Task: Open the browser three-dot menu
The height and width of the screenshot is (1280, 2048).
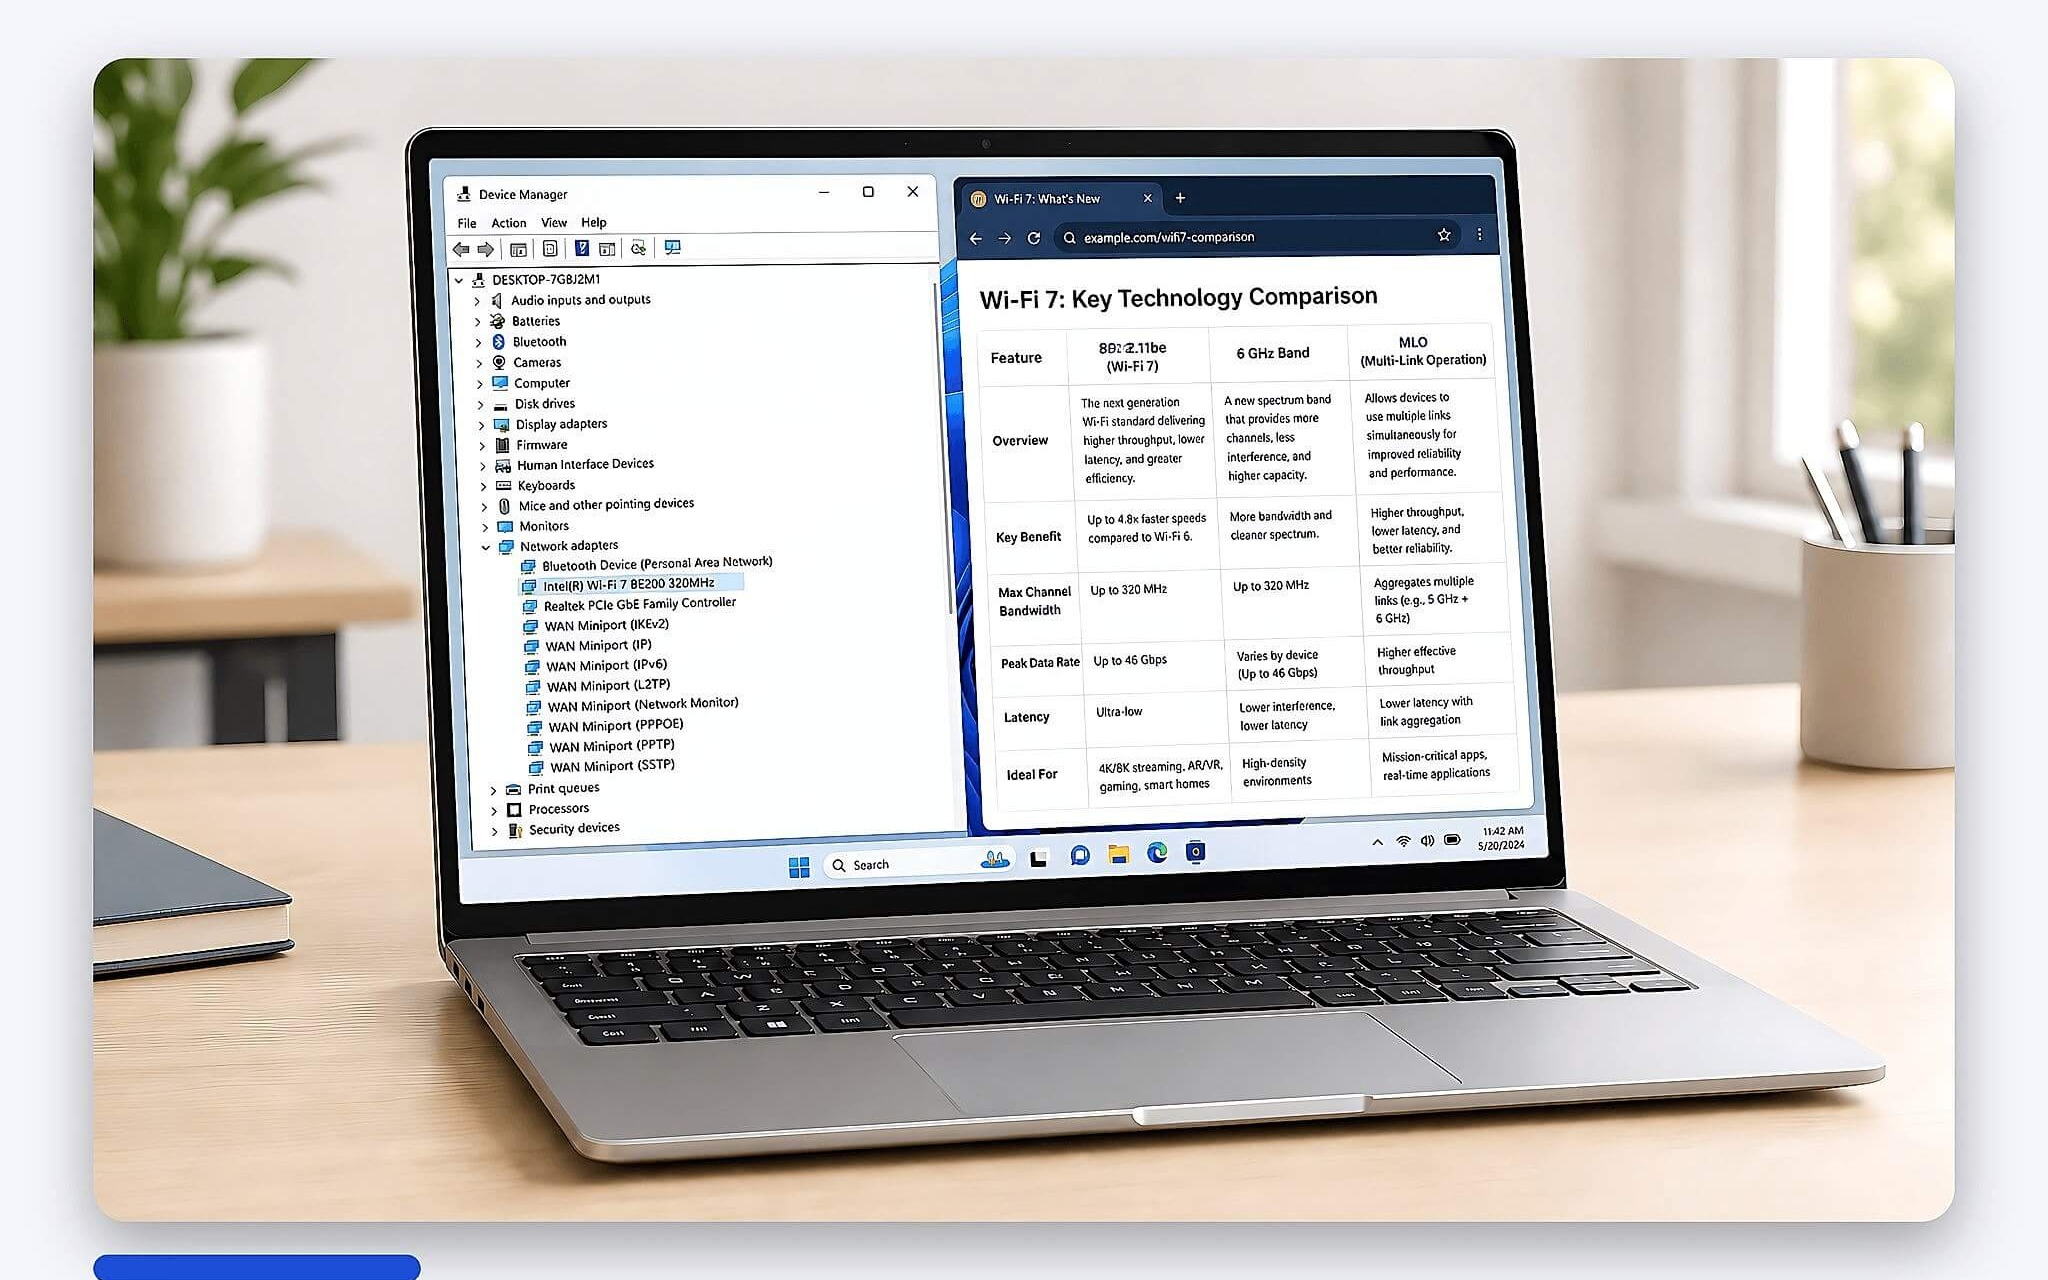Action: [1479, 234]
